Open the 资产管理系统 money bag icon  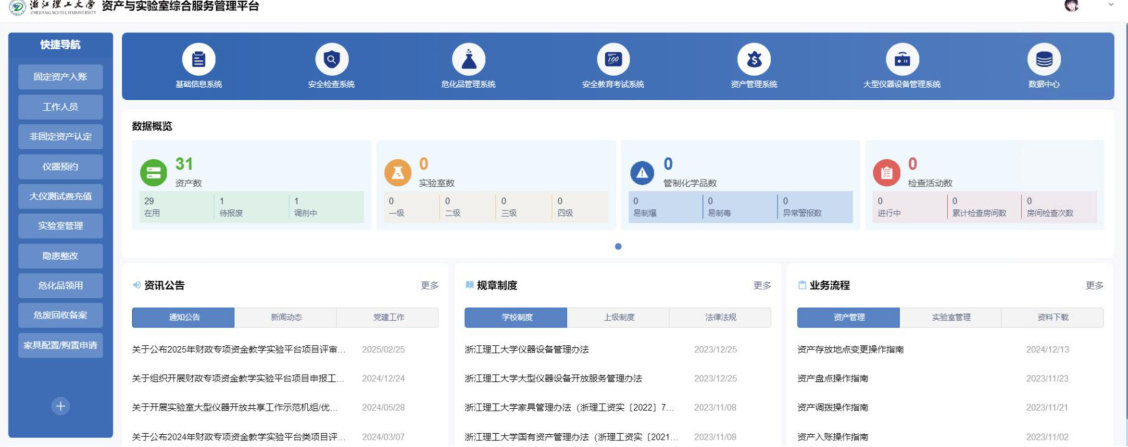pyautogui.click(x=754, y=60)
